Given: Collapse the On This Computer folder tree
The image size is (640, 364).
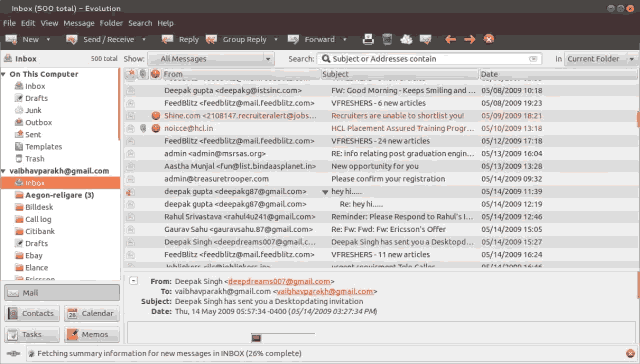Looking at the screenshot, I should tap(4, 74).
